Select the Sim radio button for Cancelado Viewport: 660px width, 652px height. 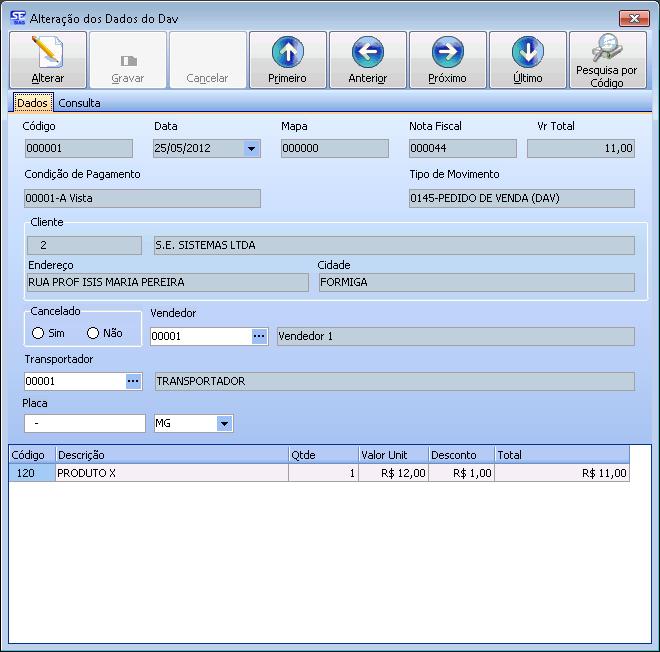point(39,334)
